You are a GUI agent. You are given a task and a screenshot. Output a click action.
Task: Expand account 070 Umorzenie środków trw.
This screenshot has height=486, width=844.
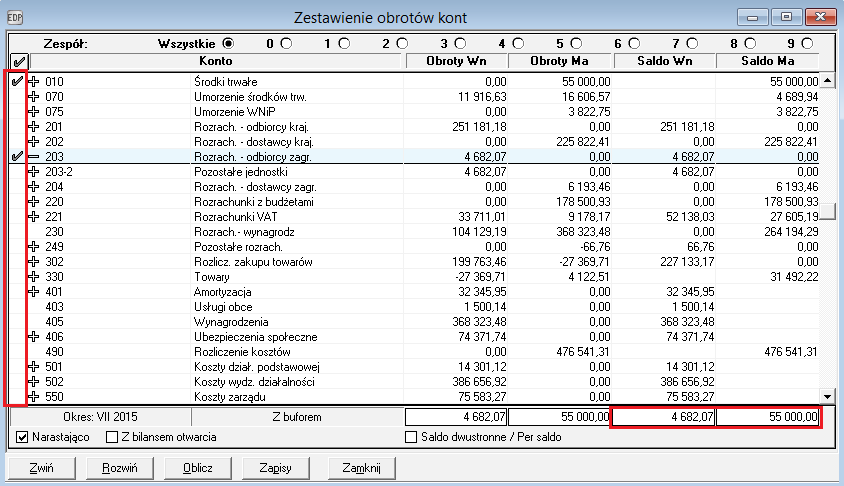tap(33, 97)
